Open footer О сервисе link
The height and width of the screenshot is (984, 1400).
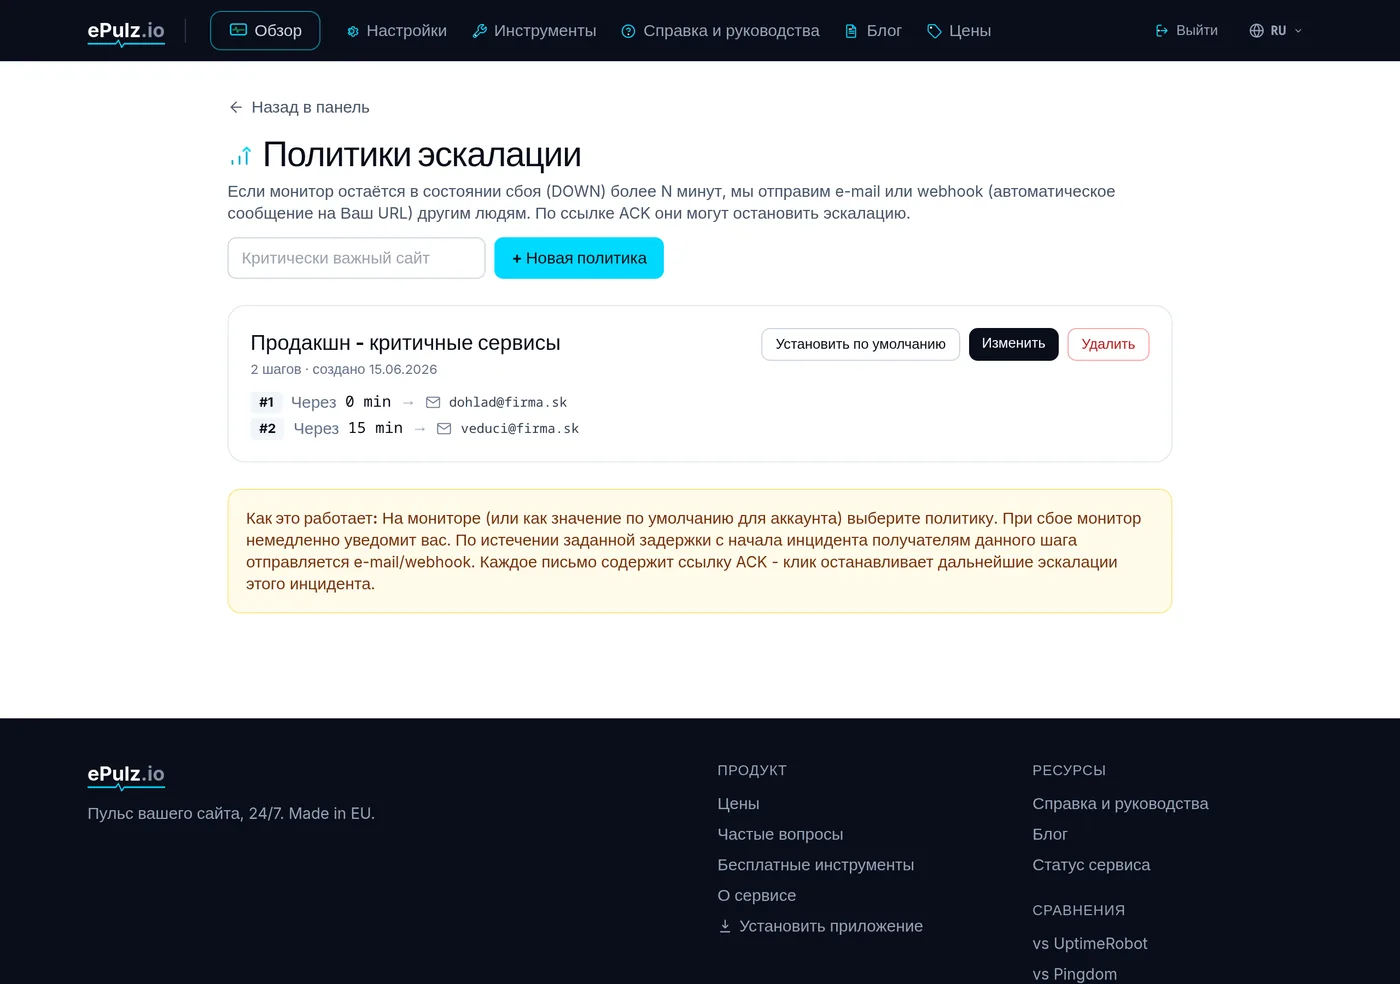tap(757, 896)
